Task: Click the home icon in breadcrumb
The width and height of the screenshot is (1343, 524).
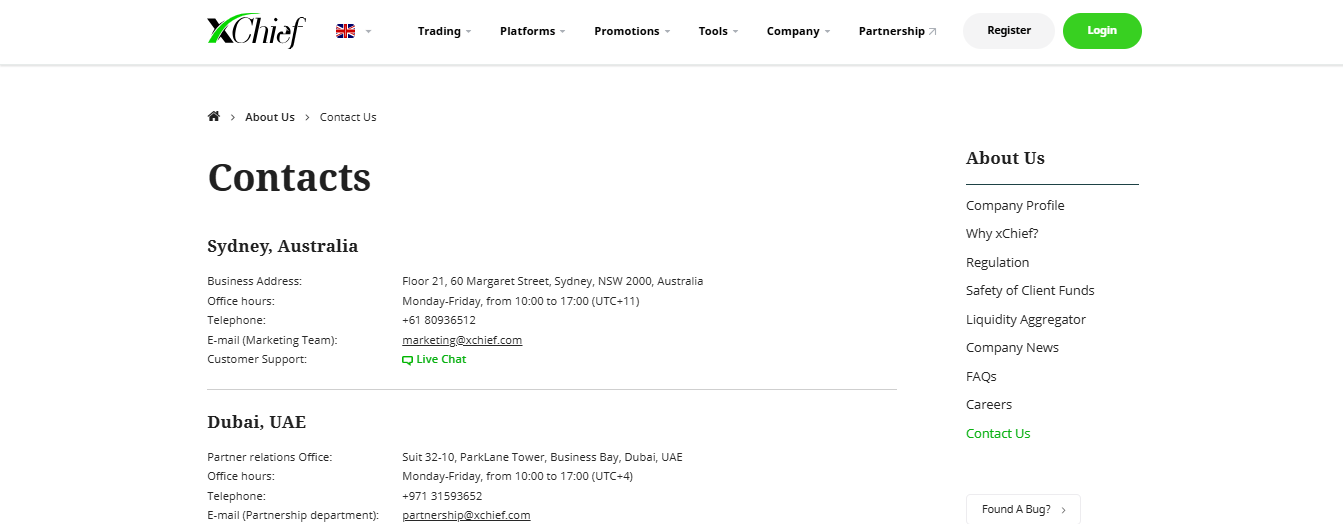Action: click(x=213, y=116)
